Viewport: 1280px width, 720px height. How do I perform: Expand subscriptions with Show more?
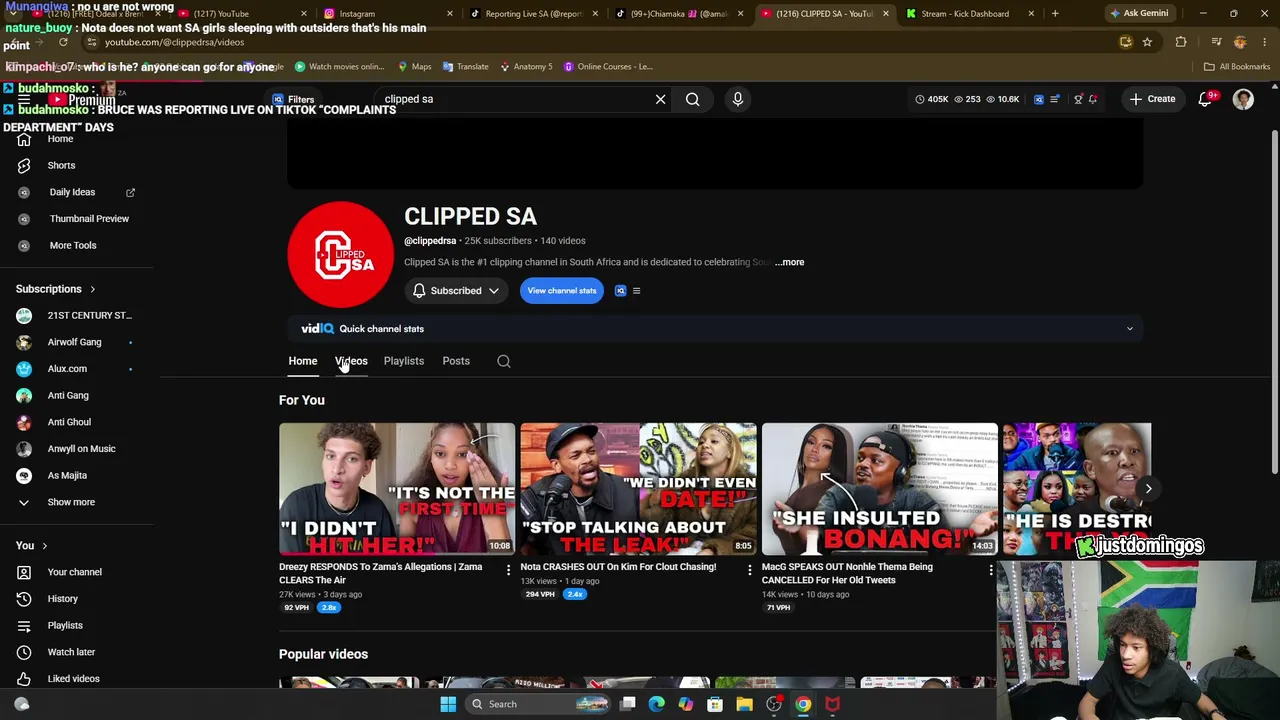(x=71, y=502)
